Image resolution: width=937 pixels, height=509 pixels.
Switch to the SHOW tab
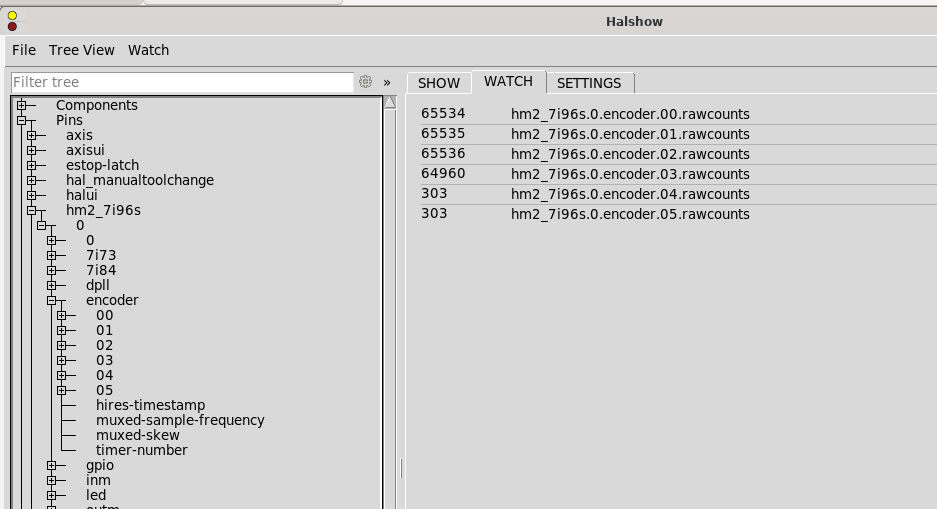439,83
